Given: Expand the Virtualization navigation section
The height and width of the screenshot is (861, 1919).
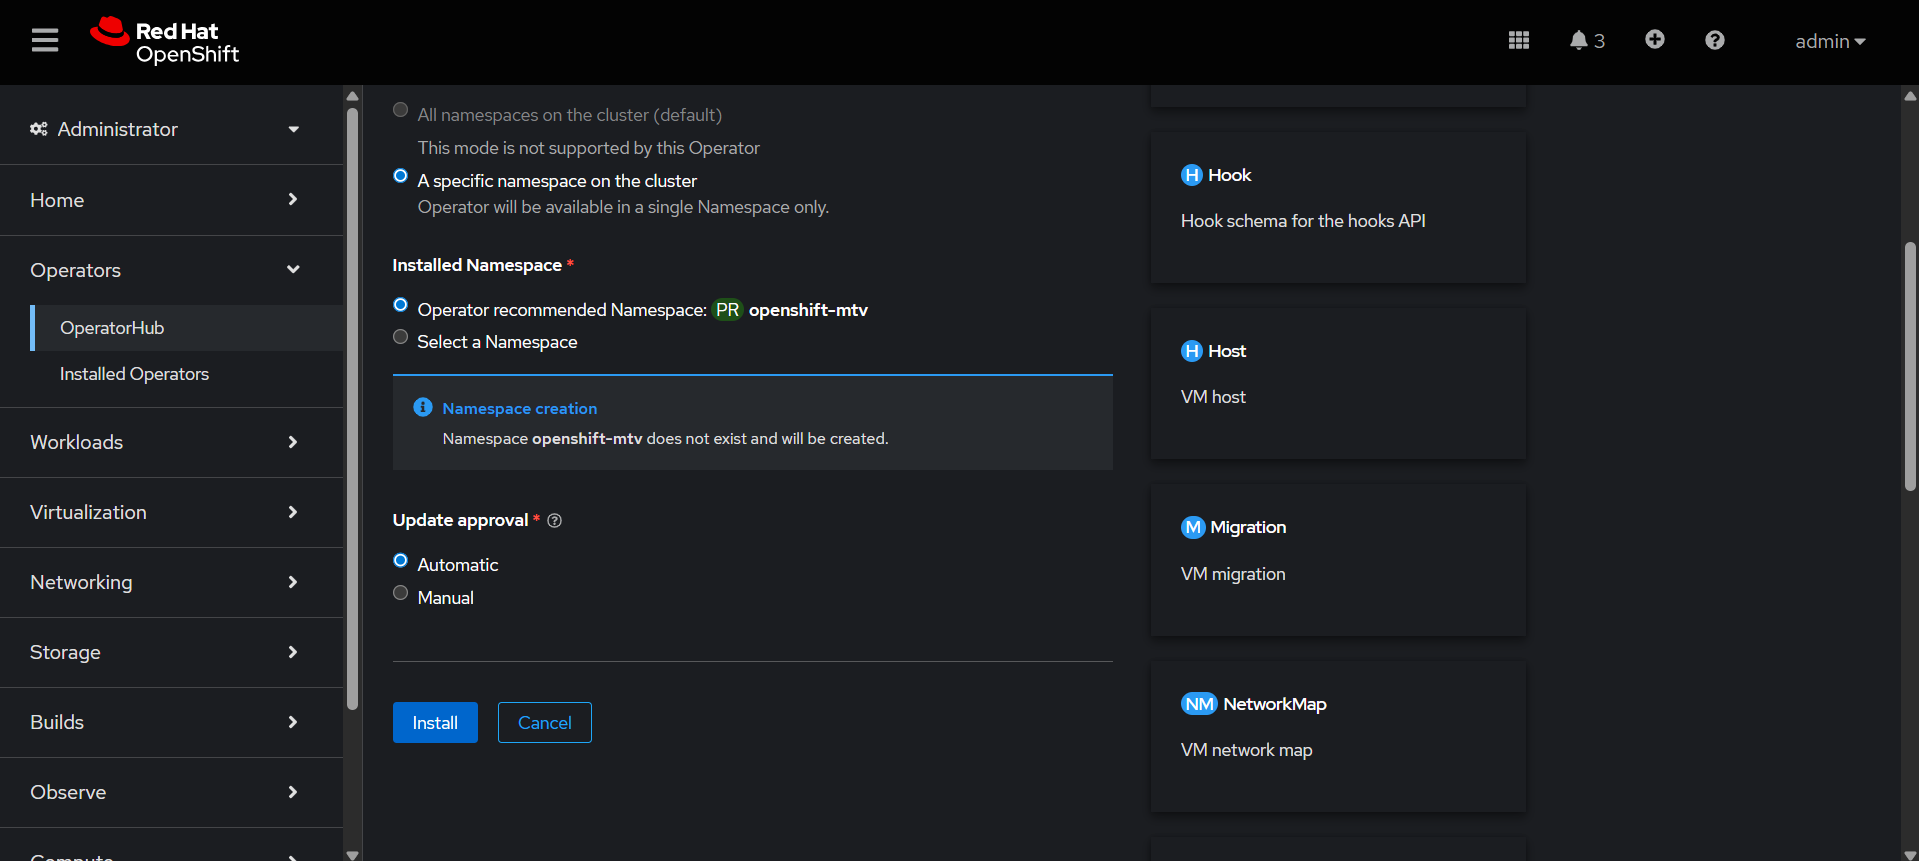Looking at the screenshot, I should coord(165,512).
